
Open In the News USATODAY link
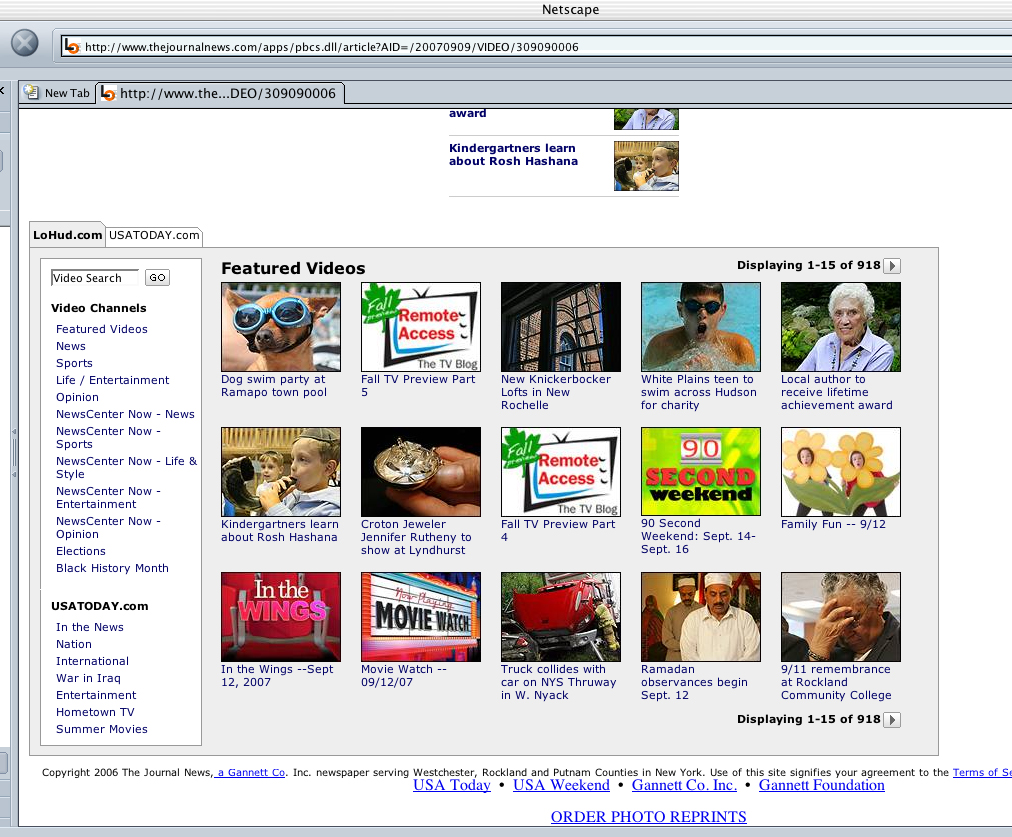coord(90,627)
